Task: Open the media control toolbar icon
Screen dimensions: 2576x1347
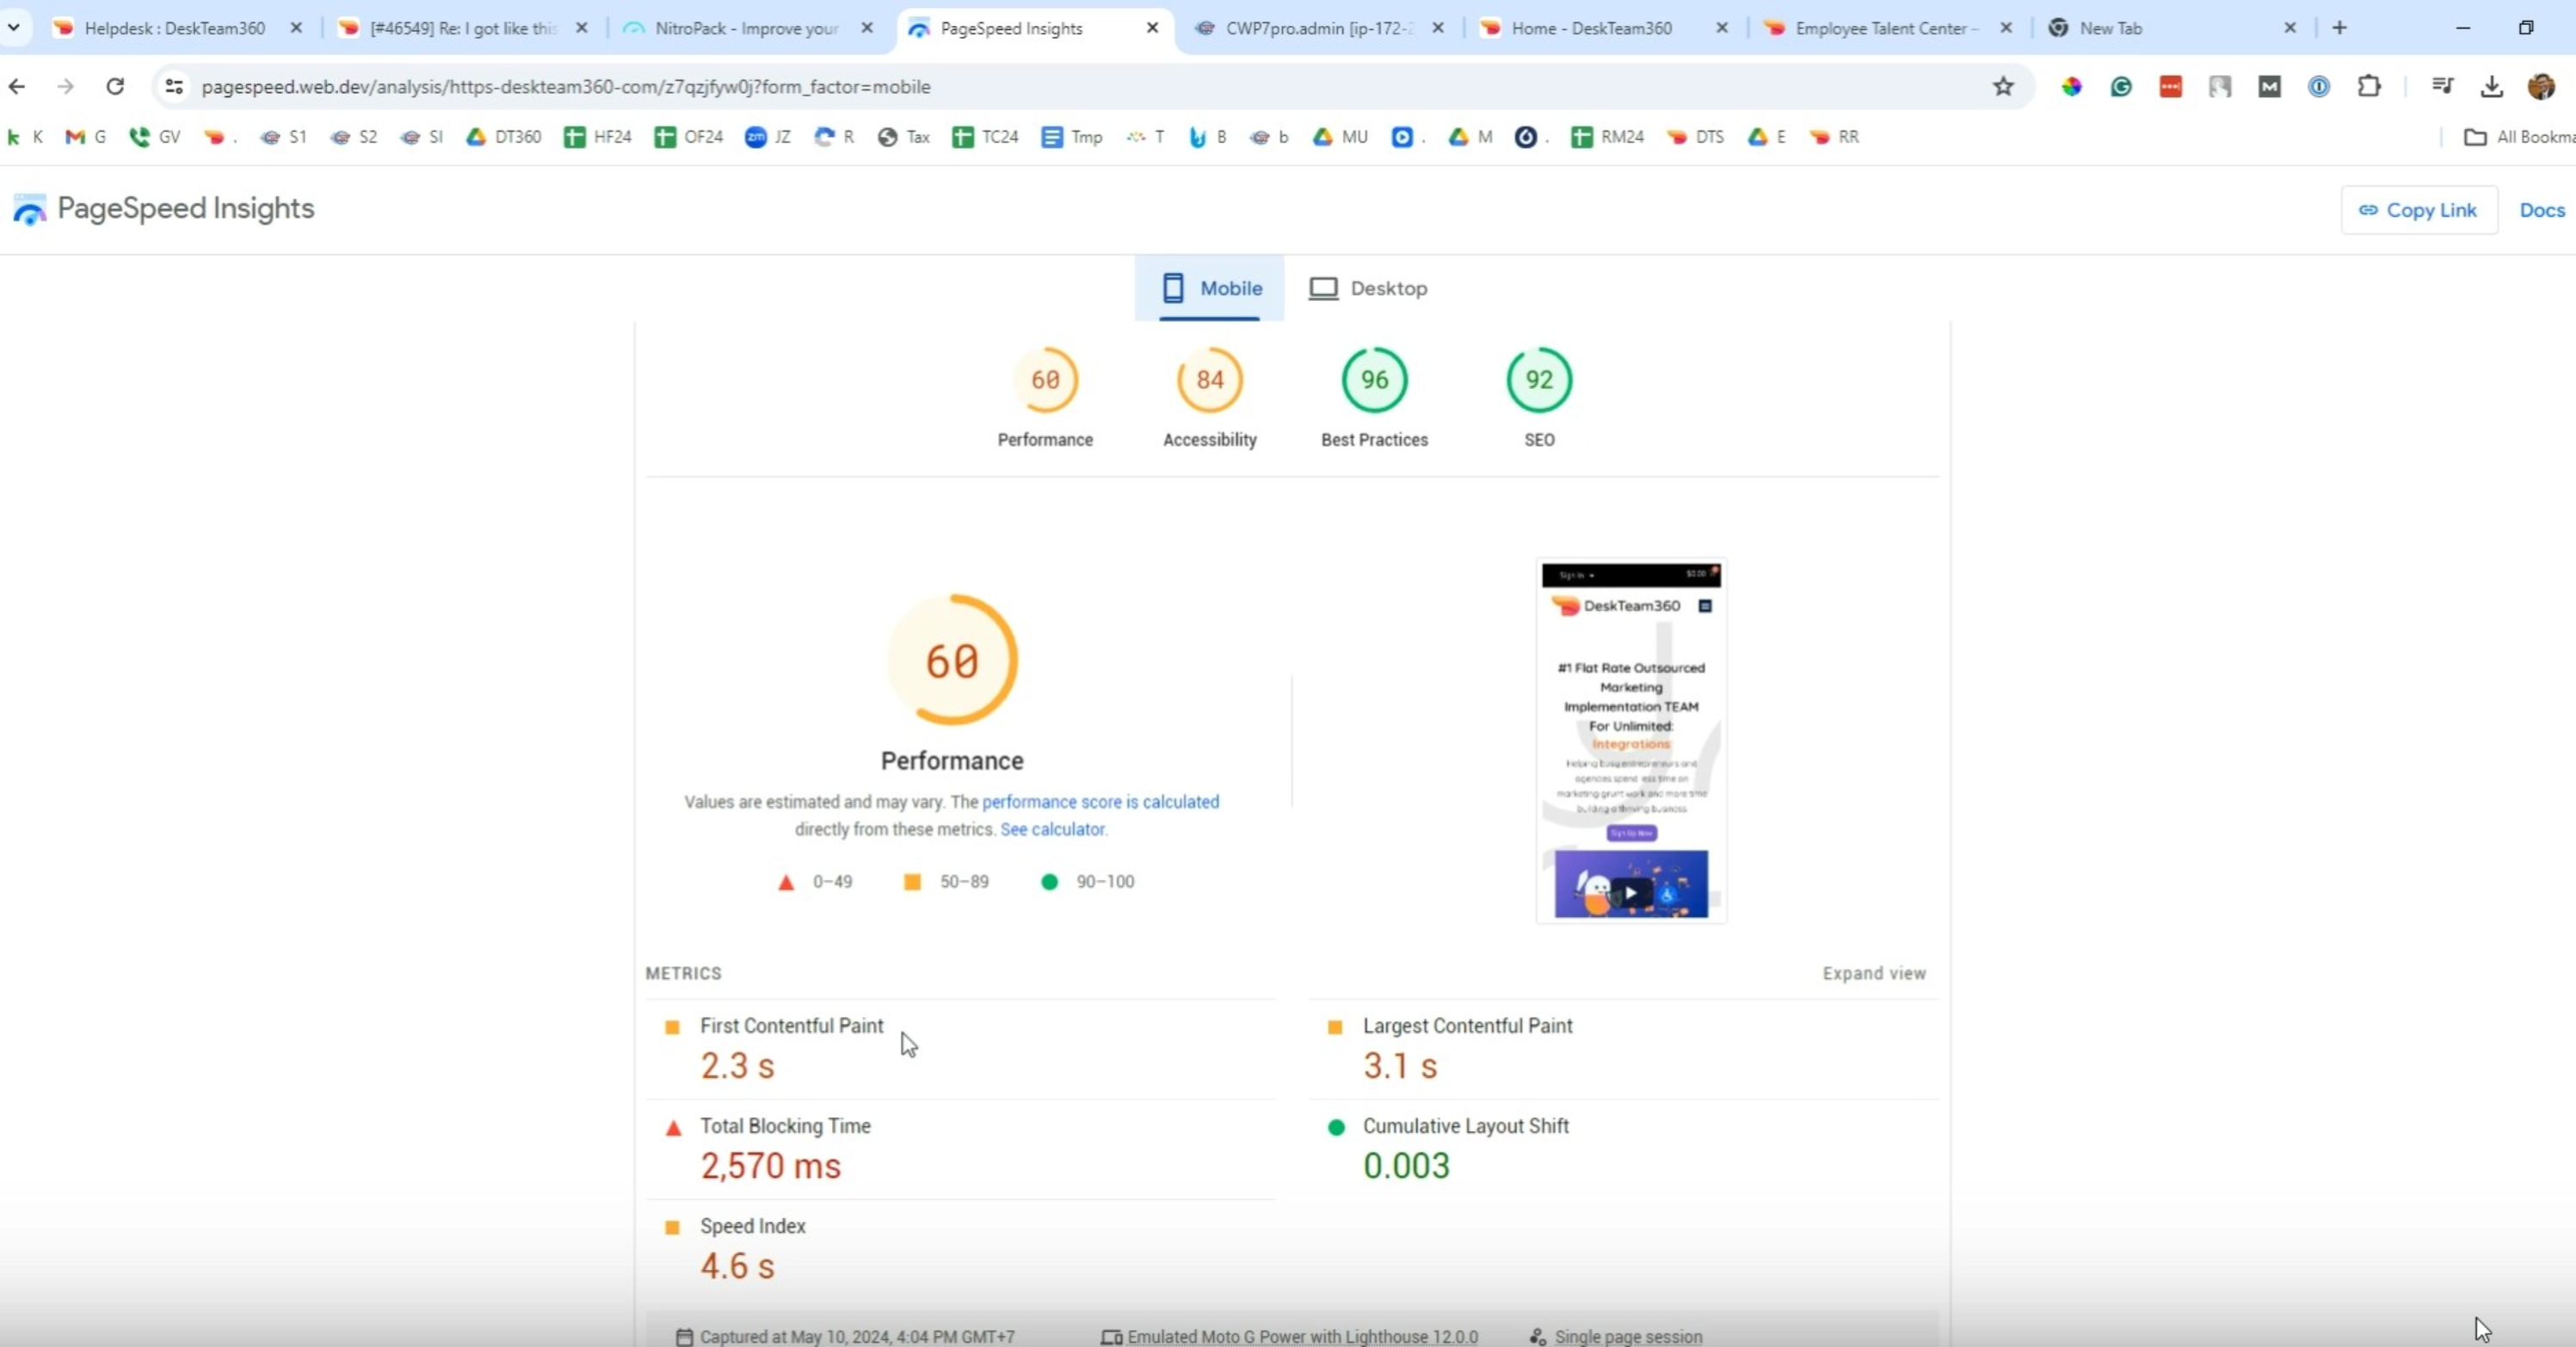Action: point(2442,87)
